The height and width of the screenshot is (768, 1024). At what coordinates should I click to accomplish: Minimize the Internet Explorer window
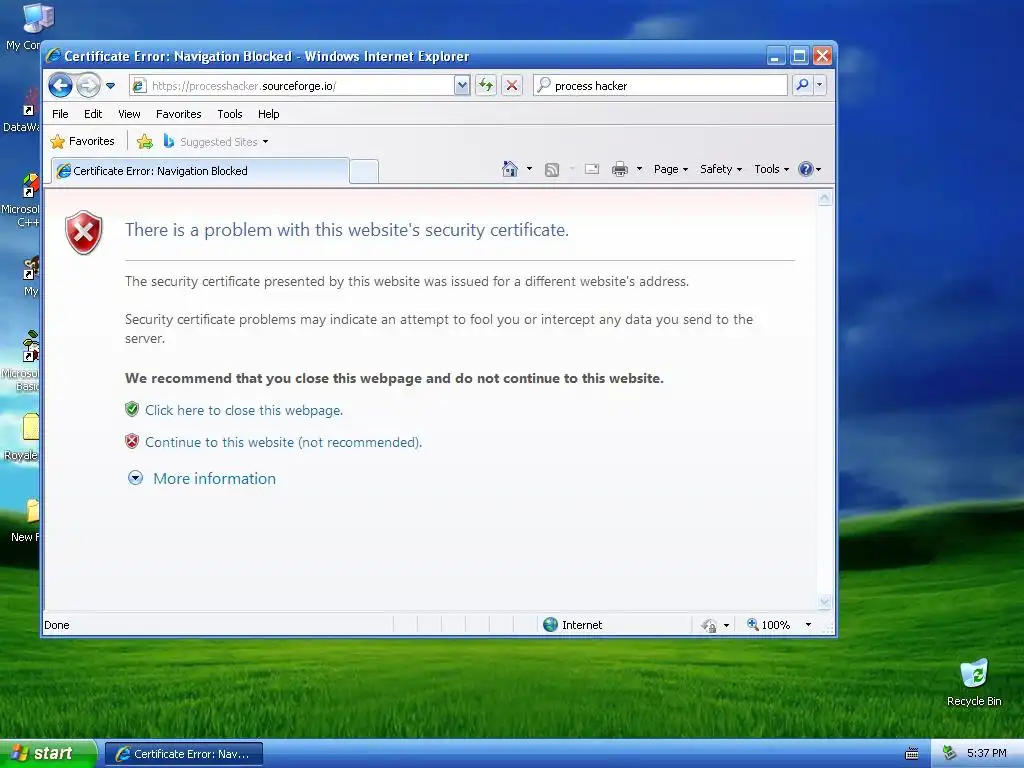click(x=775, y=56)
